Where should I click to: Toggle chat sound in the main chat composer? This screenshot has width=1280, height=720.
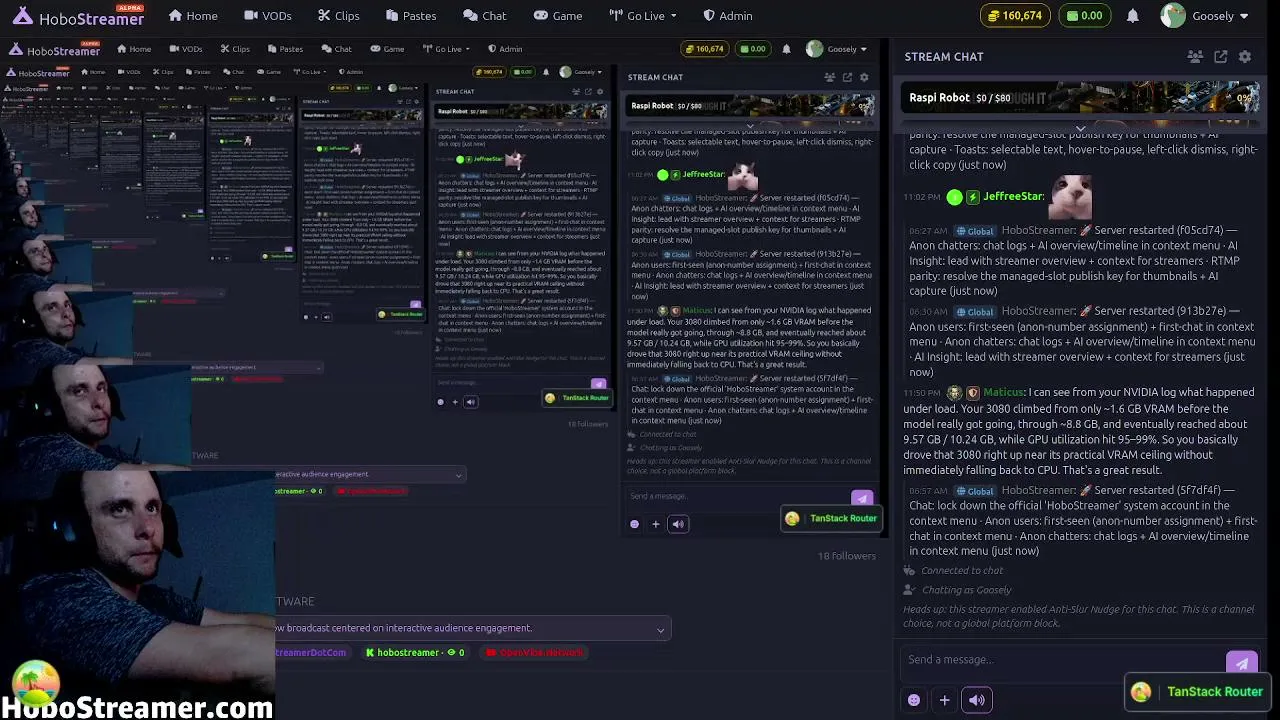tap(977, 700)
